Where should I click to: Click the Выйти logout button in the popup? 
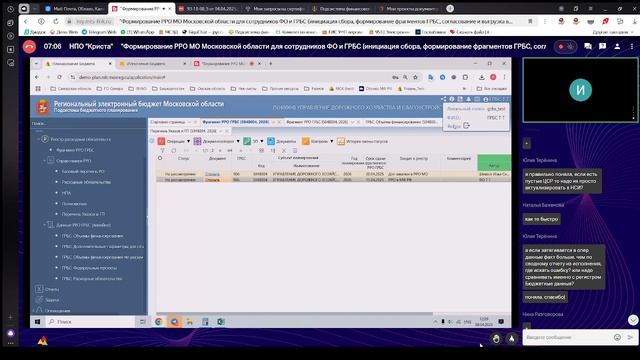tap(459, 126)
